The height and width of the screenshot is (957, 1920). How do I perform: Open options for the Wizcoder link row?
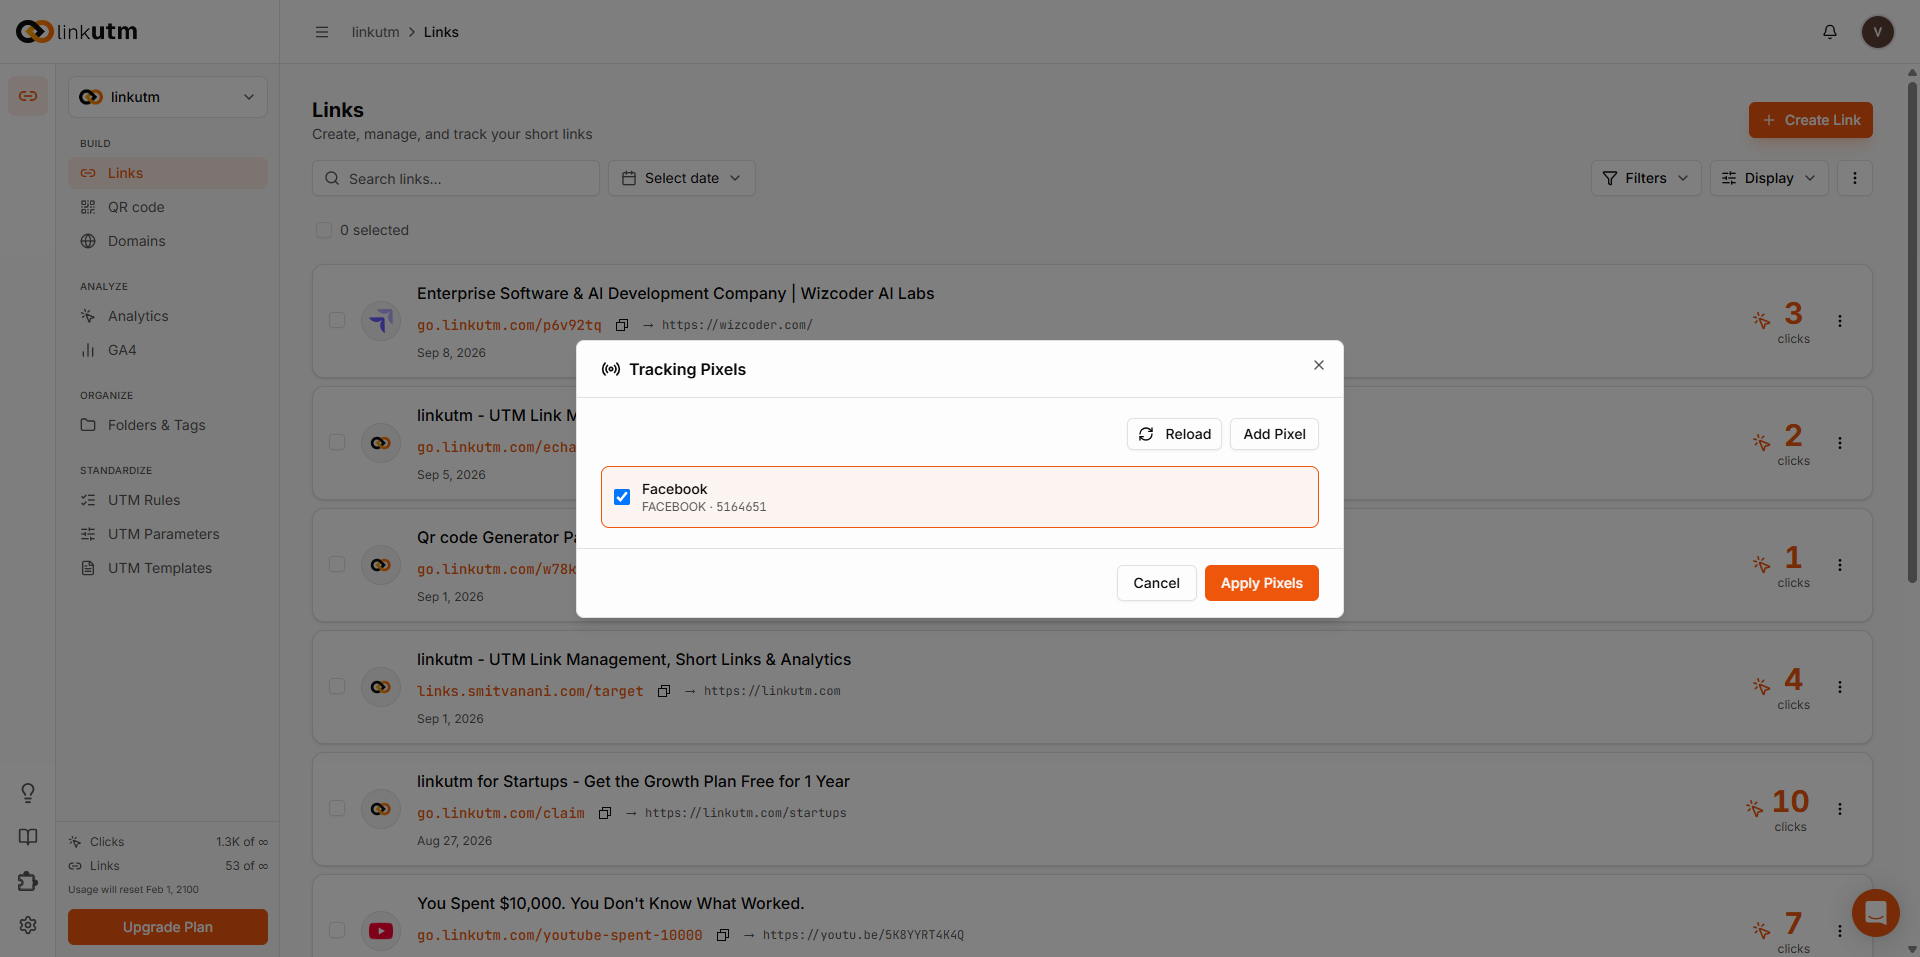click(1840, 321)
